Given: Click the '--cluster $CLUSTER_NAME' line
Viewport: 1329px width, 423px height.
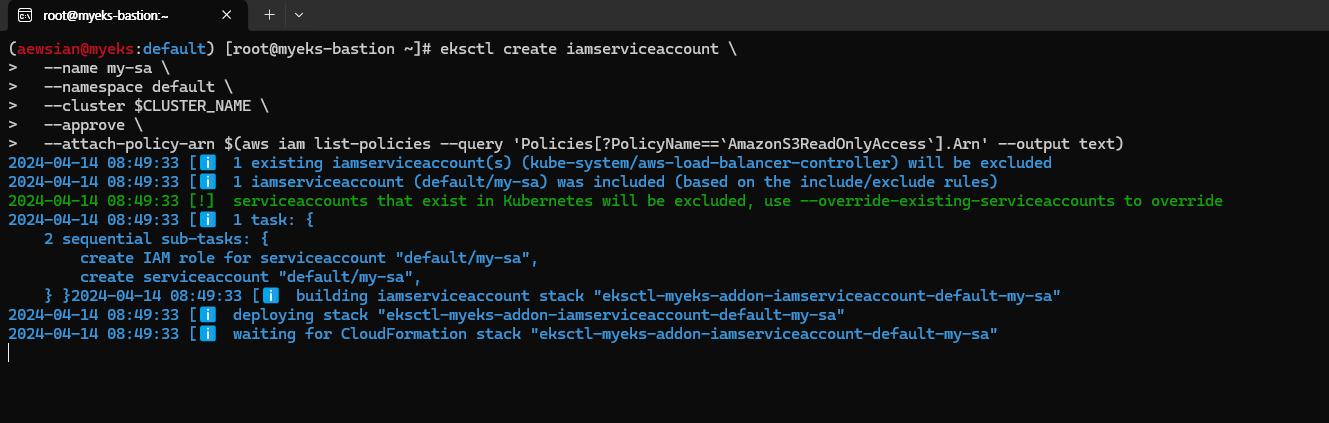Looking at the screenshot, I should pyautogui.click(x=156, y=105).
